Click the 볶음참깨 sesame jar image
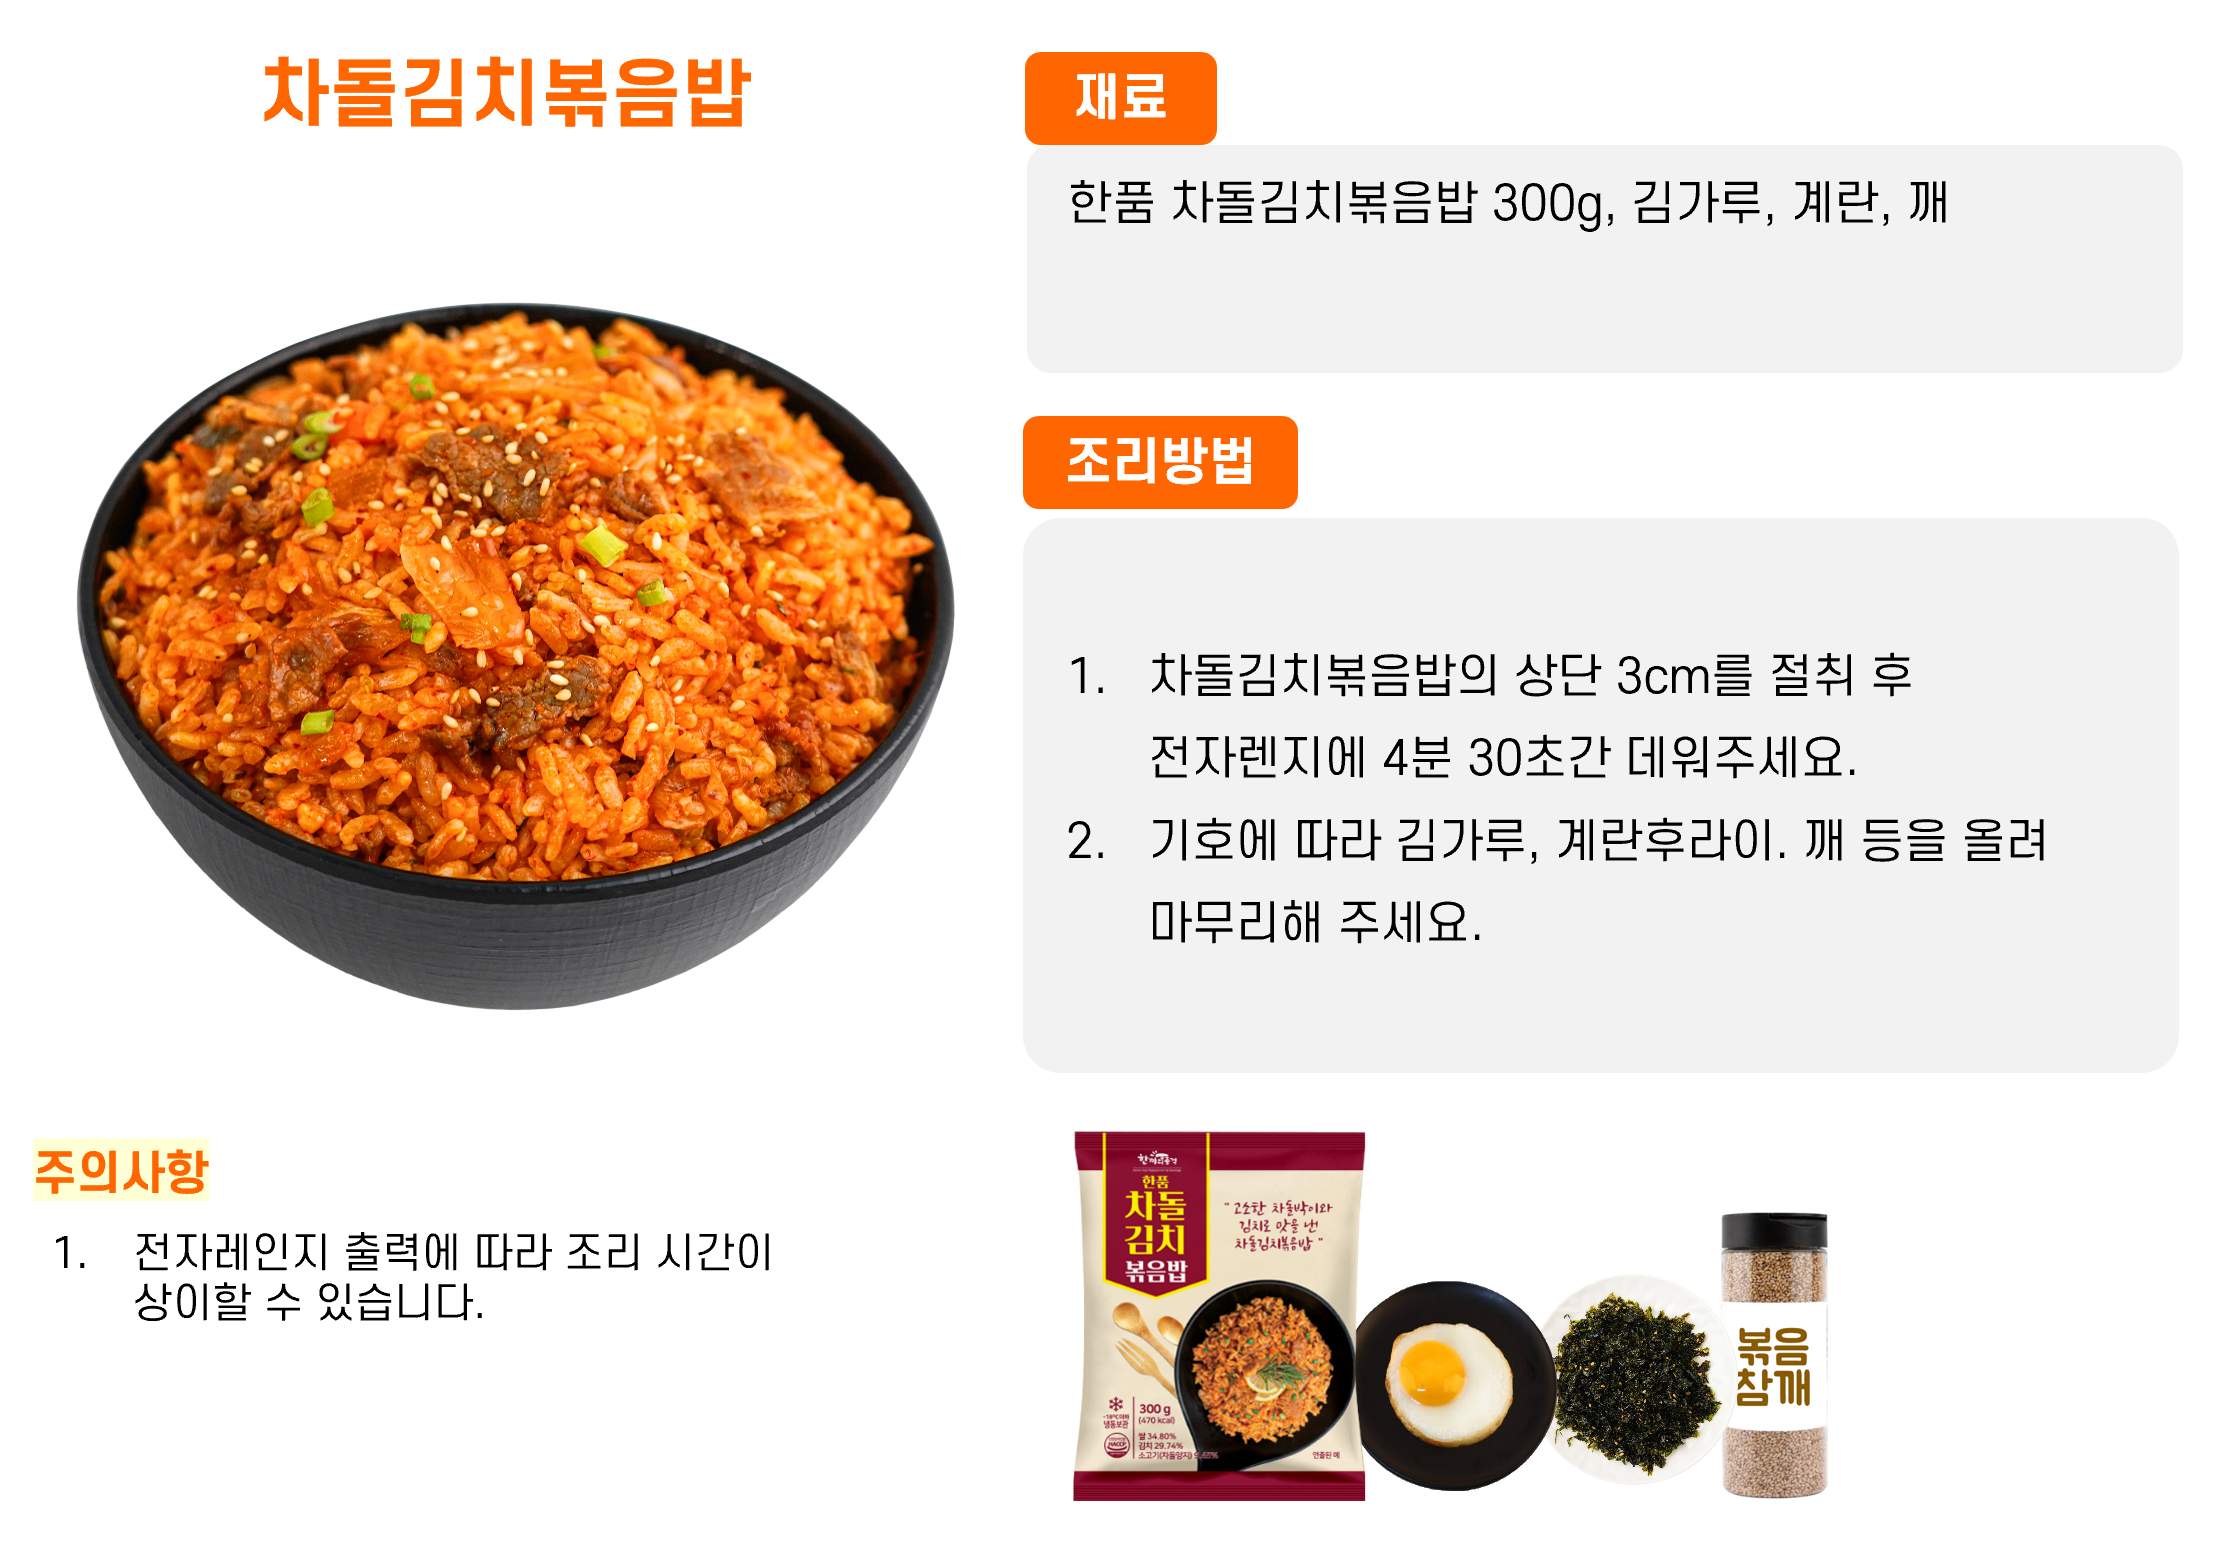 tap(1774, 1355)
